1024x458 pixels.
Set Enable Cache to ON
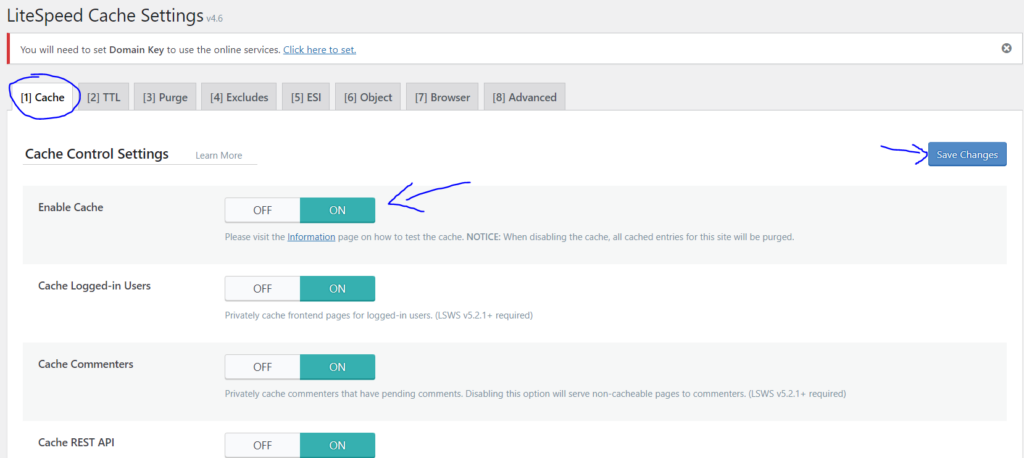point(338,210)
